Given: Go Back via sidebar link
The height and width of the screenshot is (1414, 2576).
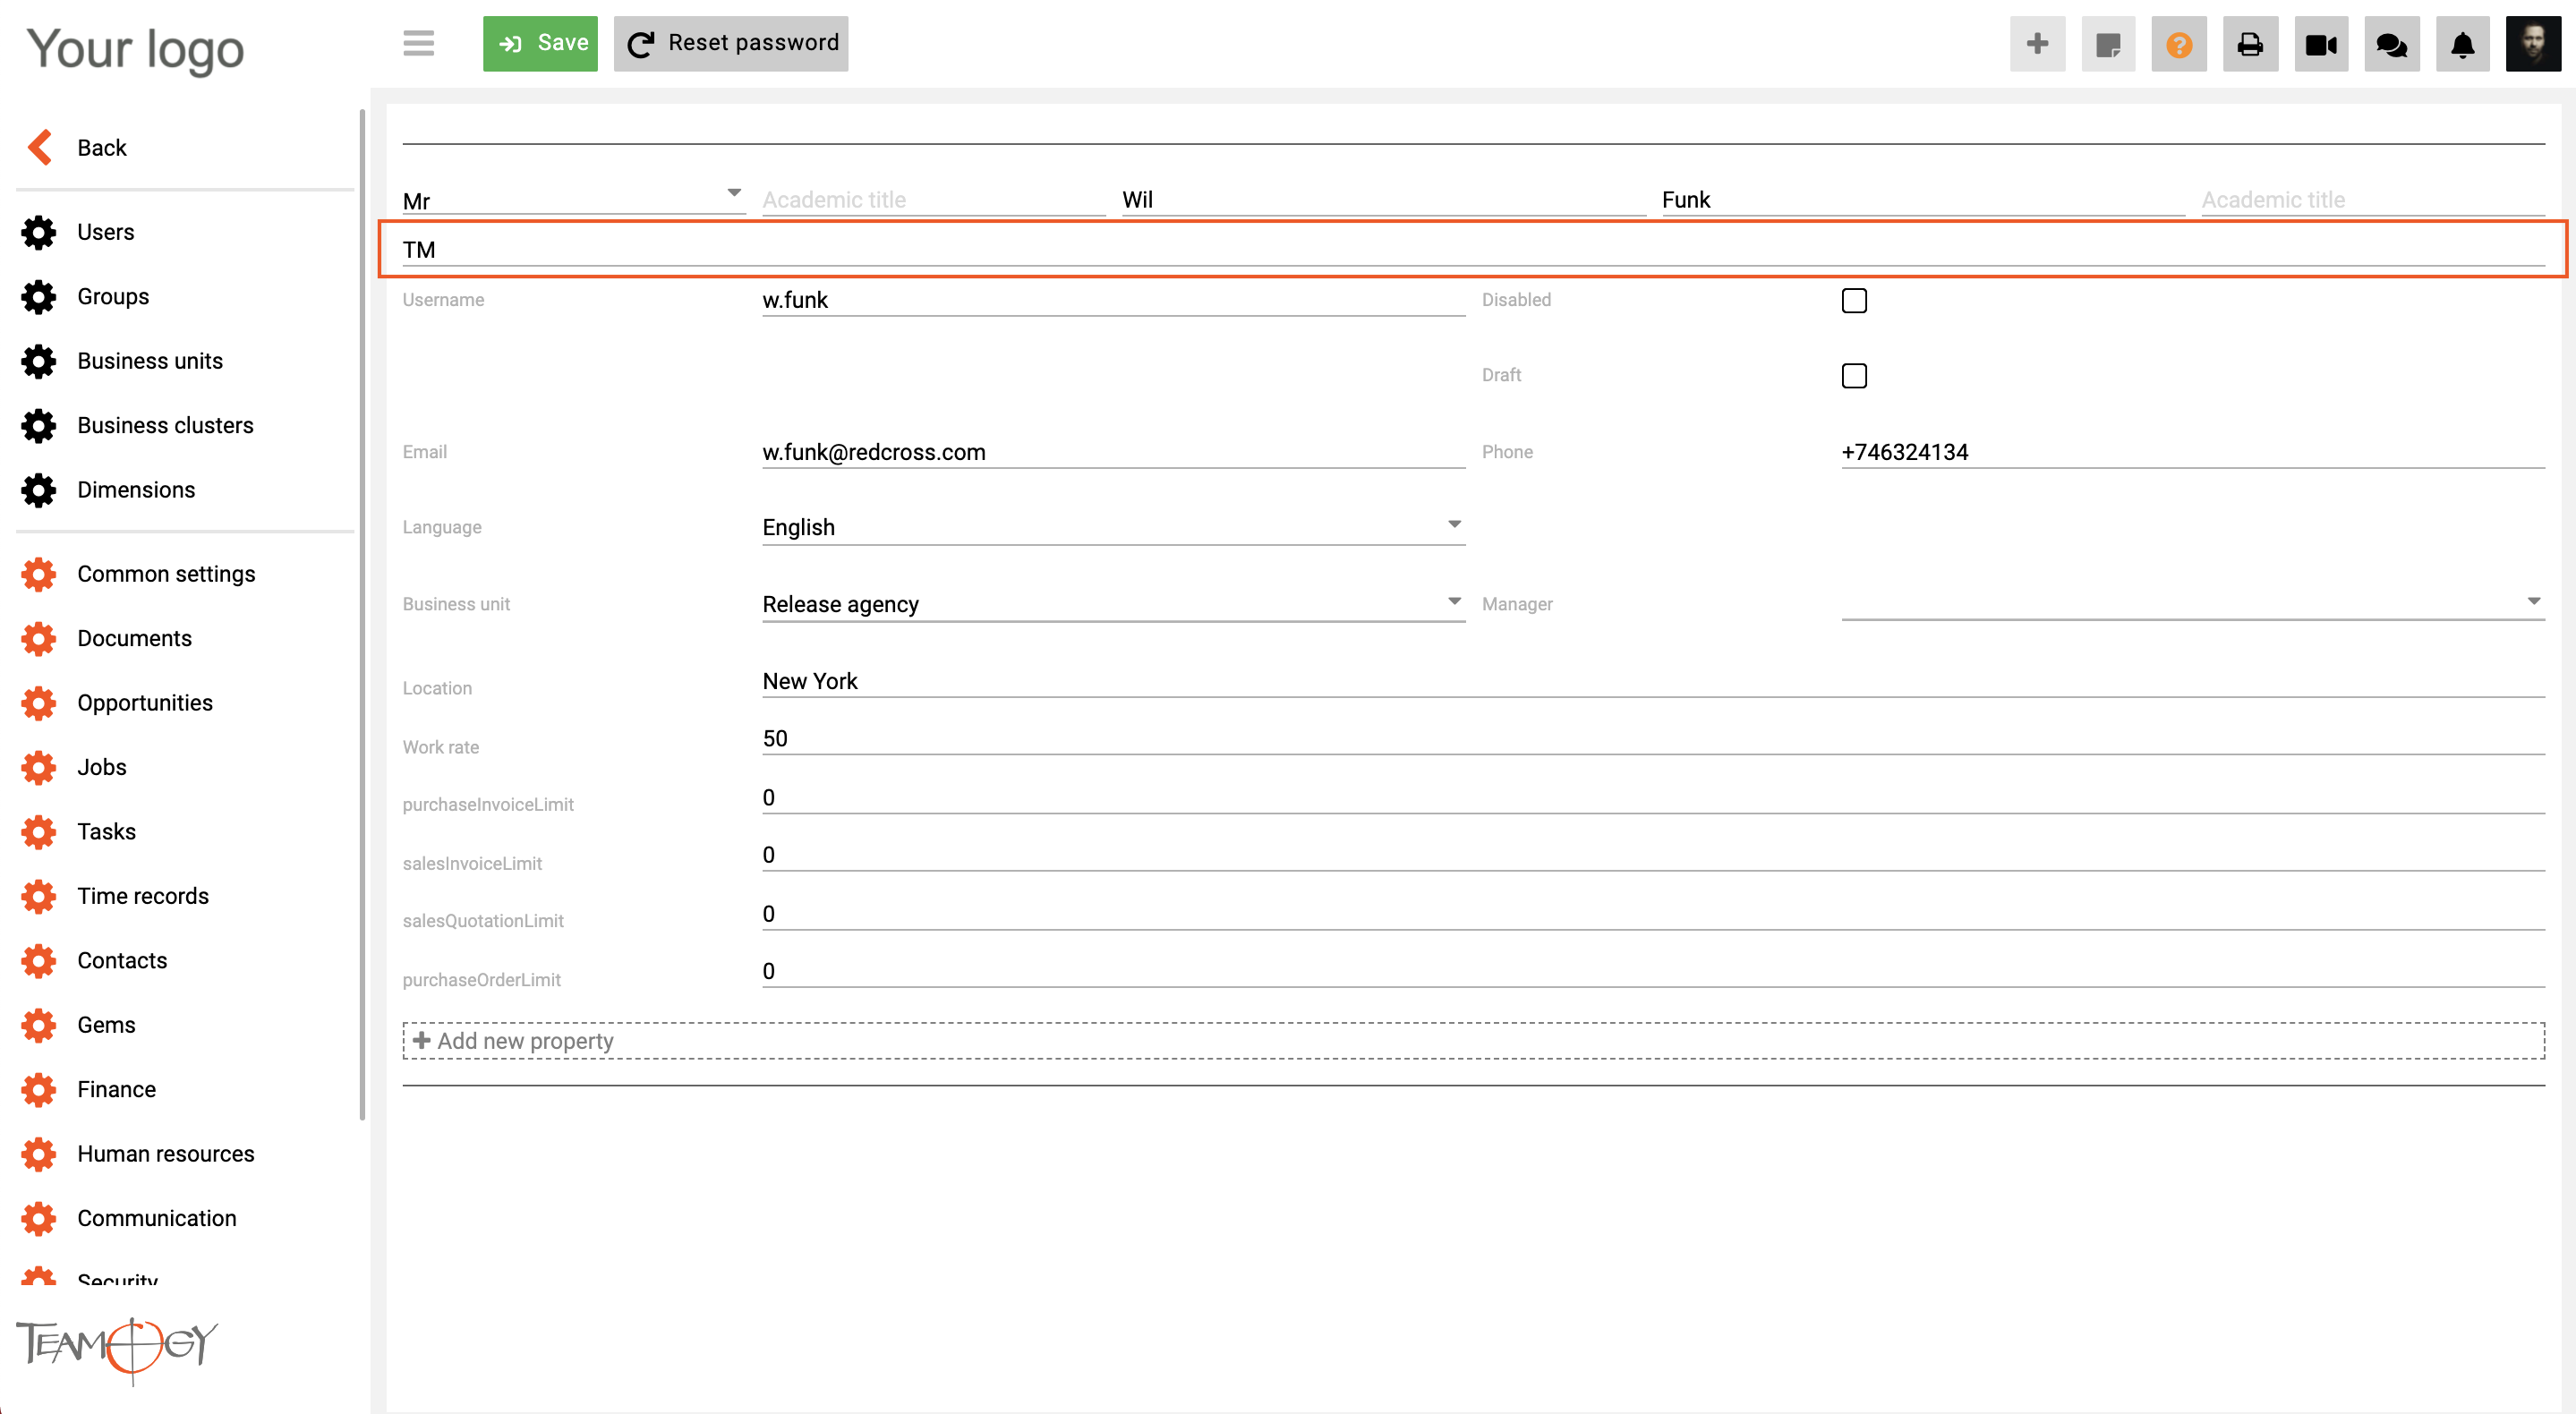Looking at the screenshot, I should point(102,147).
